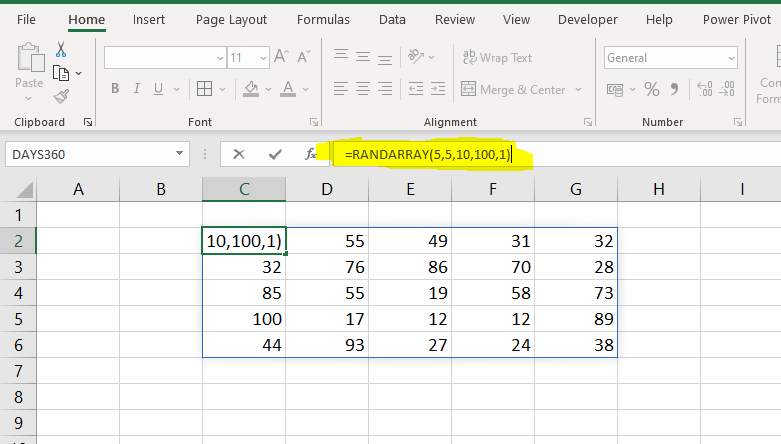The image size is (781, 444).
Task: Toggle Underline formatting
Action: [158, 89]
